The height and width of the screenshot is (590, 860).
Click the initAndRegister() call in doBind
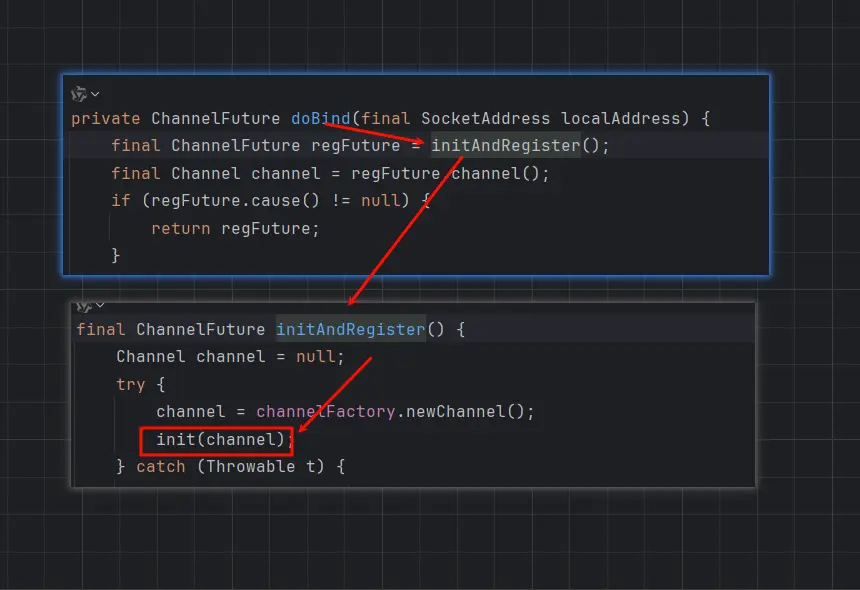(519, 145)
